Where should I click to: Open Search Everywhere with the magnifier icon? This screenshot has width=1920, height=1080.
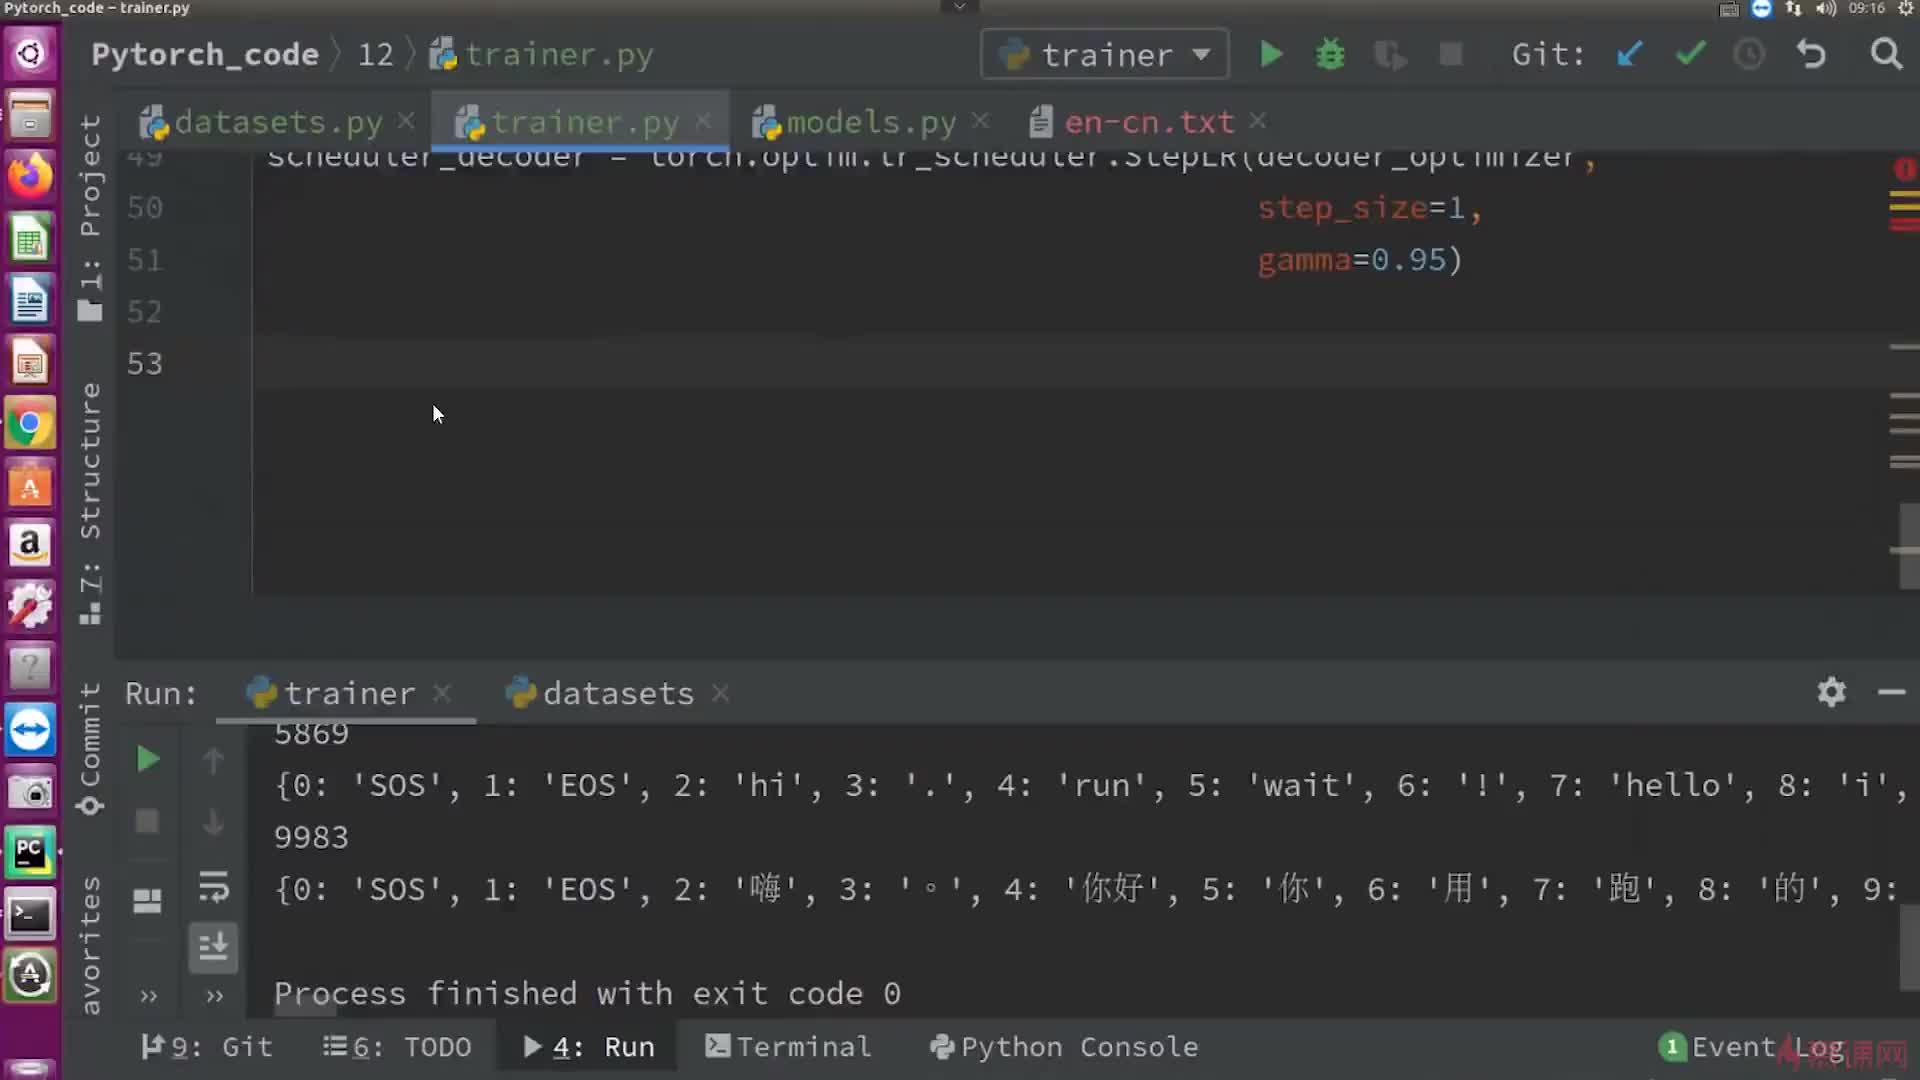pos(1886,54)
